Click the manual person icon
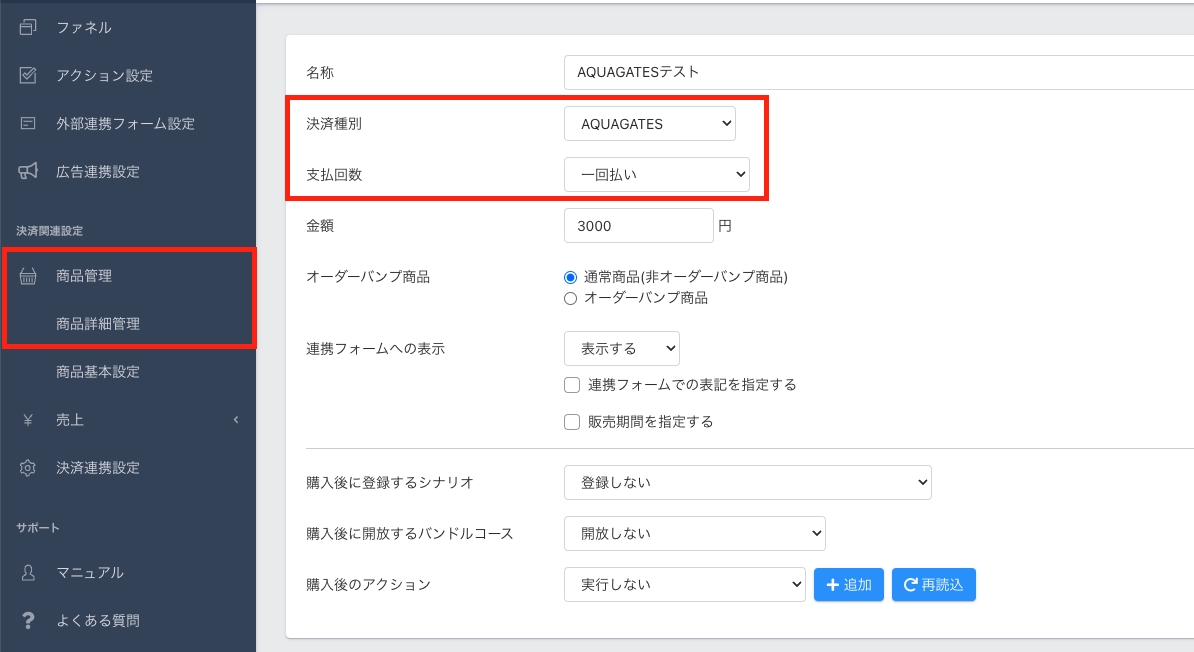Image resolution: width=1194 pixels, height=652 pixels. pos(28,573)
